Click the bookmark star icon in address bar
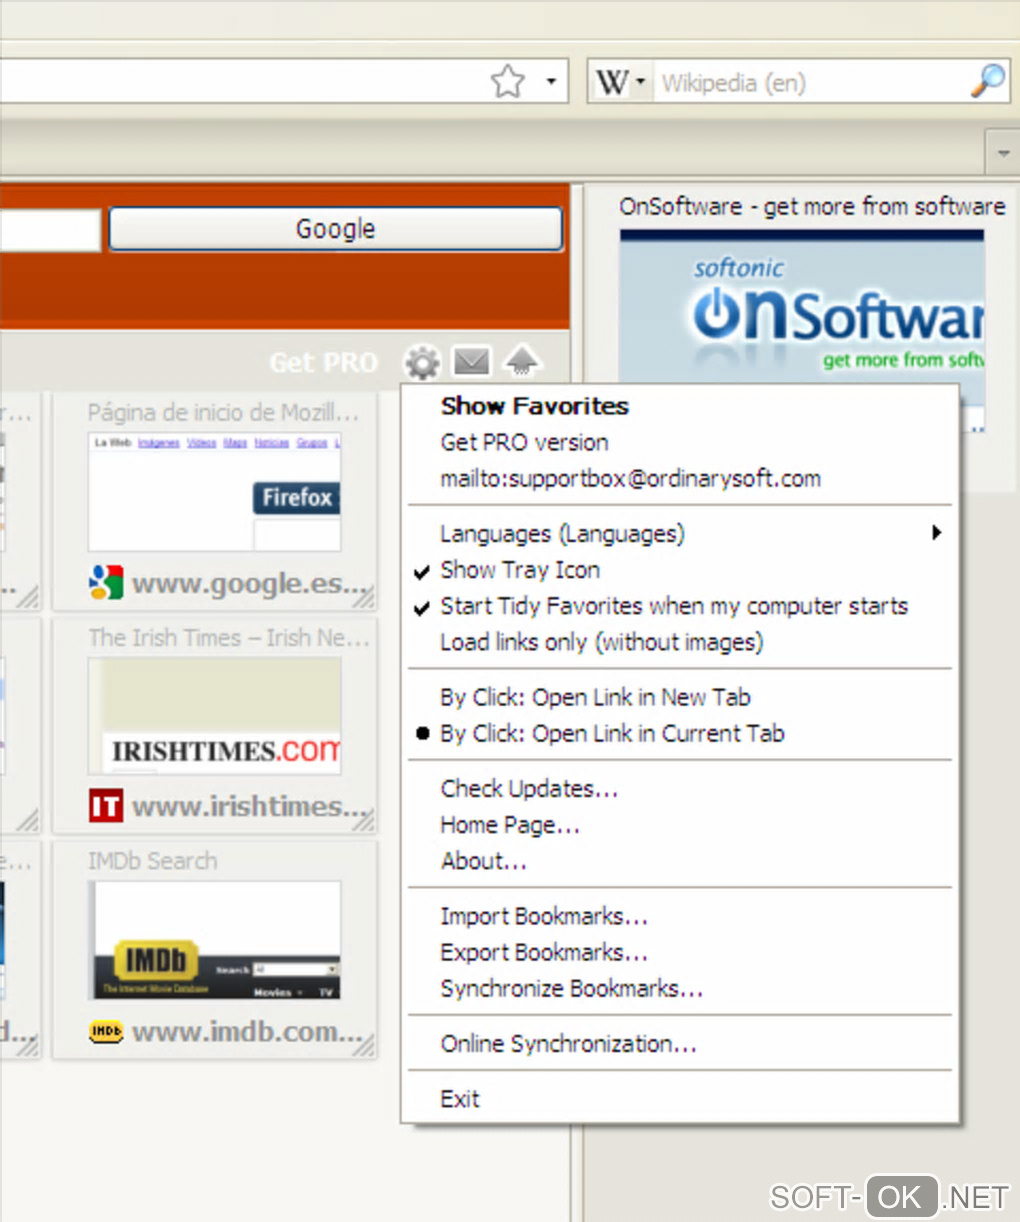Screen dimensions: 1020x1222 point(508,81)
